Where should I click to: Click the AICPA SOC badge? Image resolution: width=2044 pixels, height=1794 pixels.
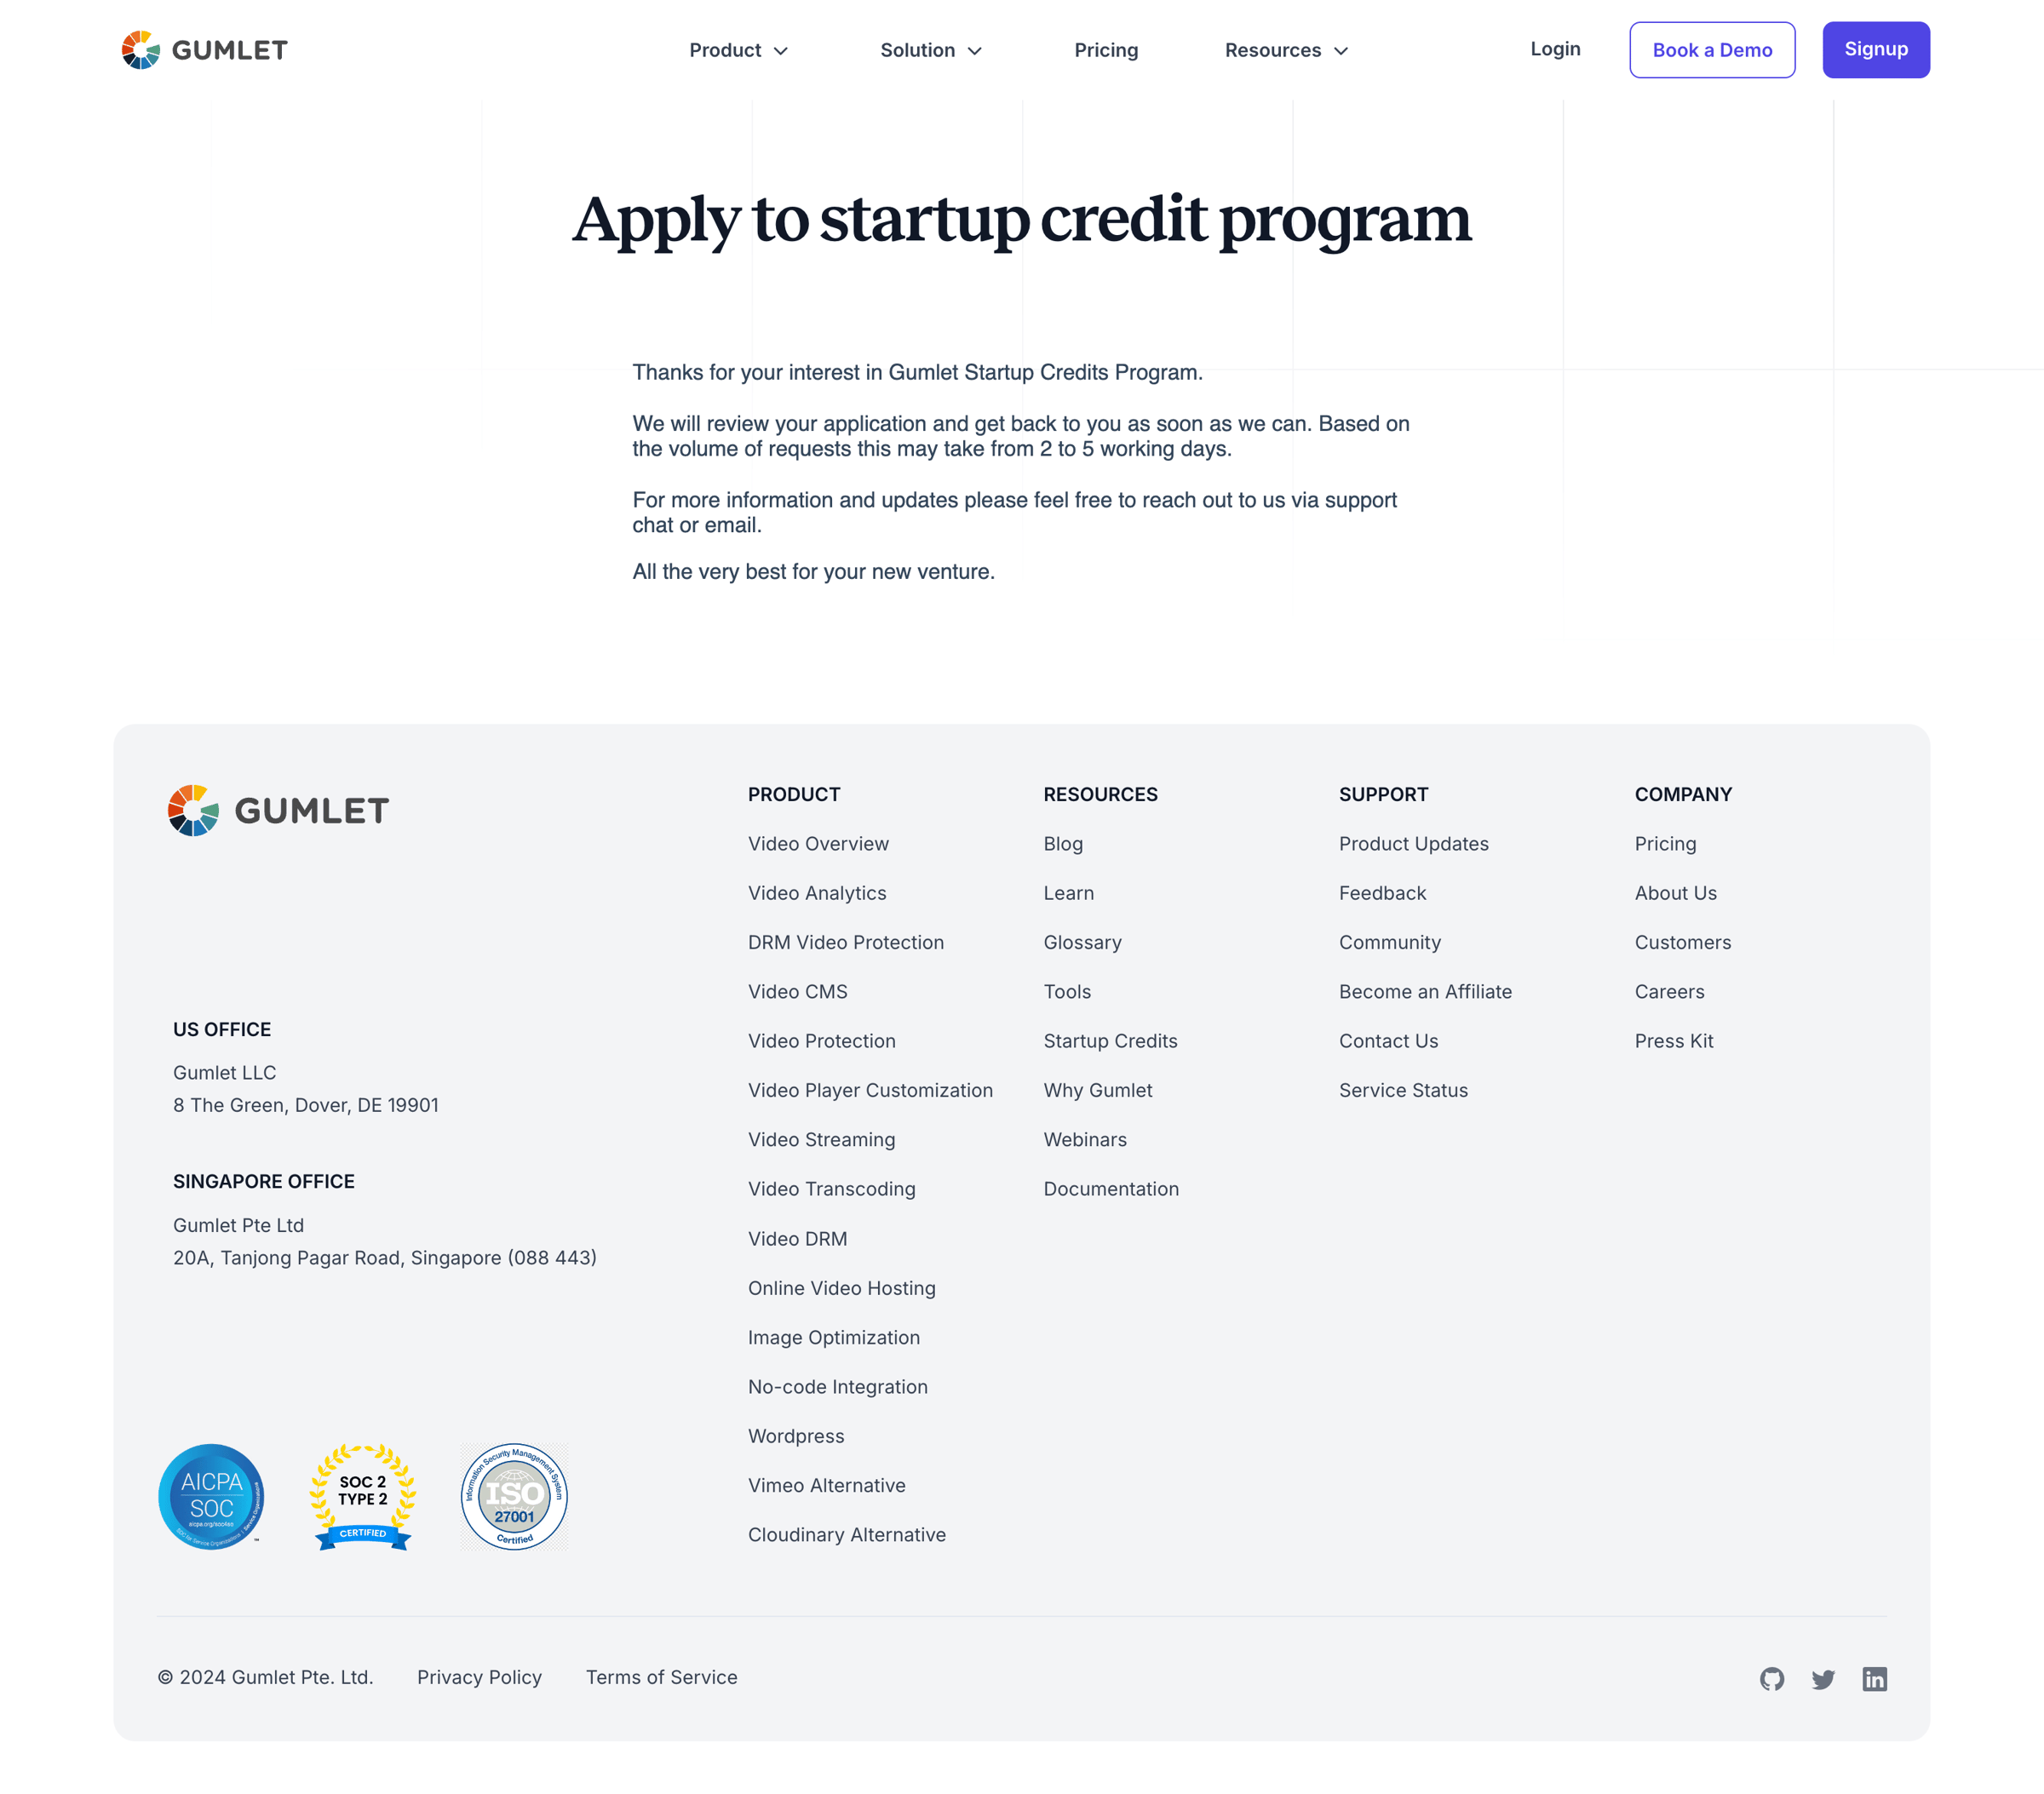[211, 1496]
